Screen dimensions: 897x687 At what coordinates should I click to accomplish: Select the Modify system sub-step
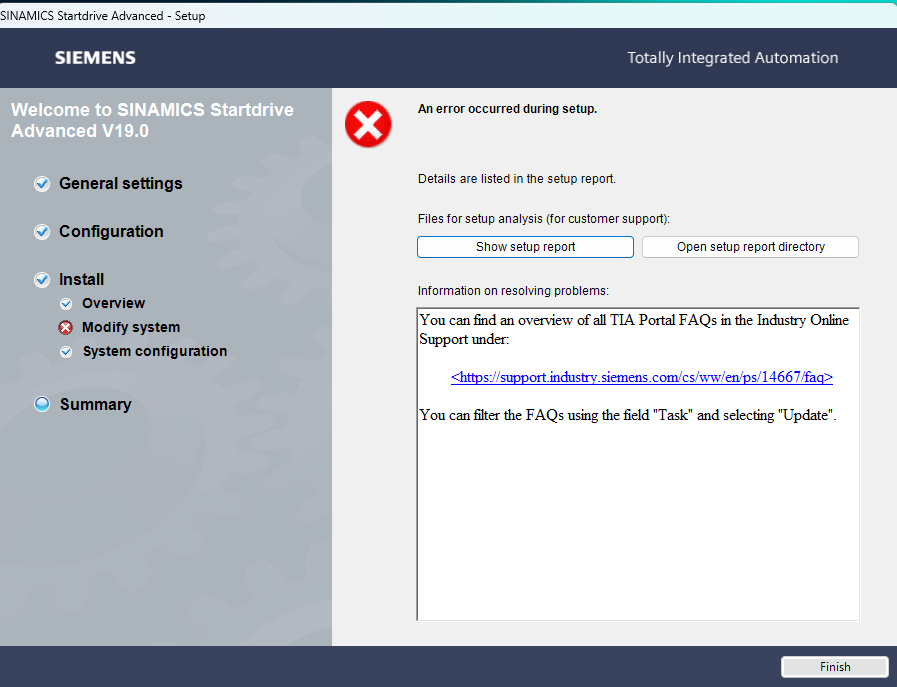pyautogui.click(x=131, y=327)
